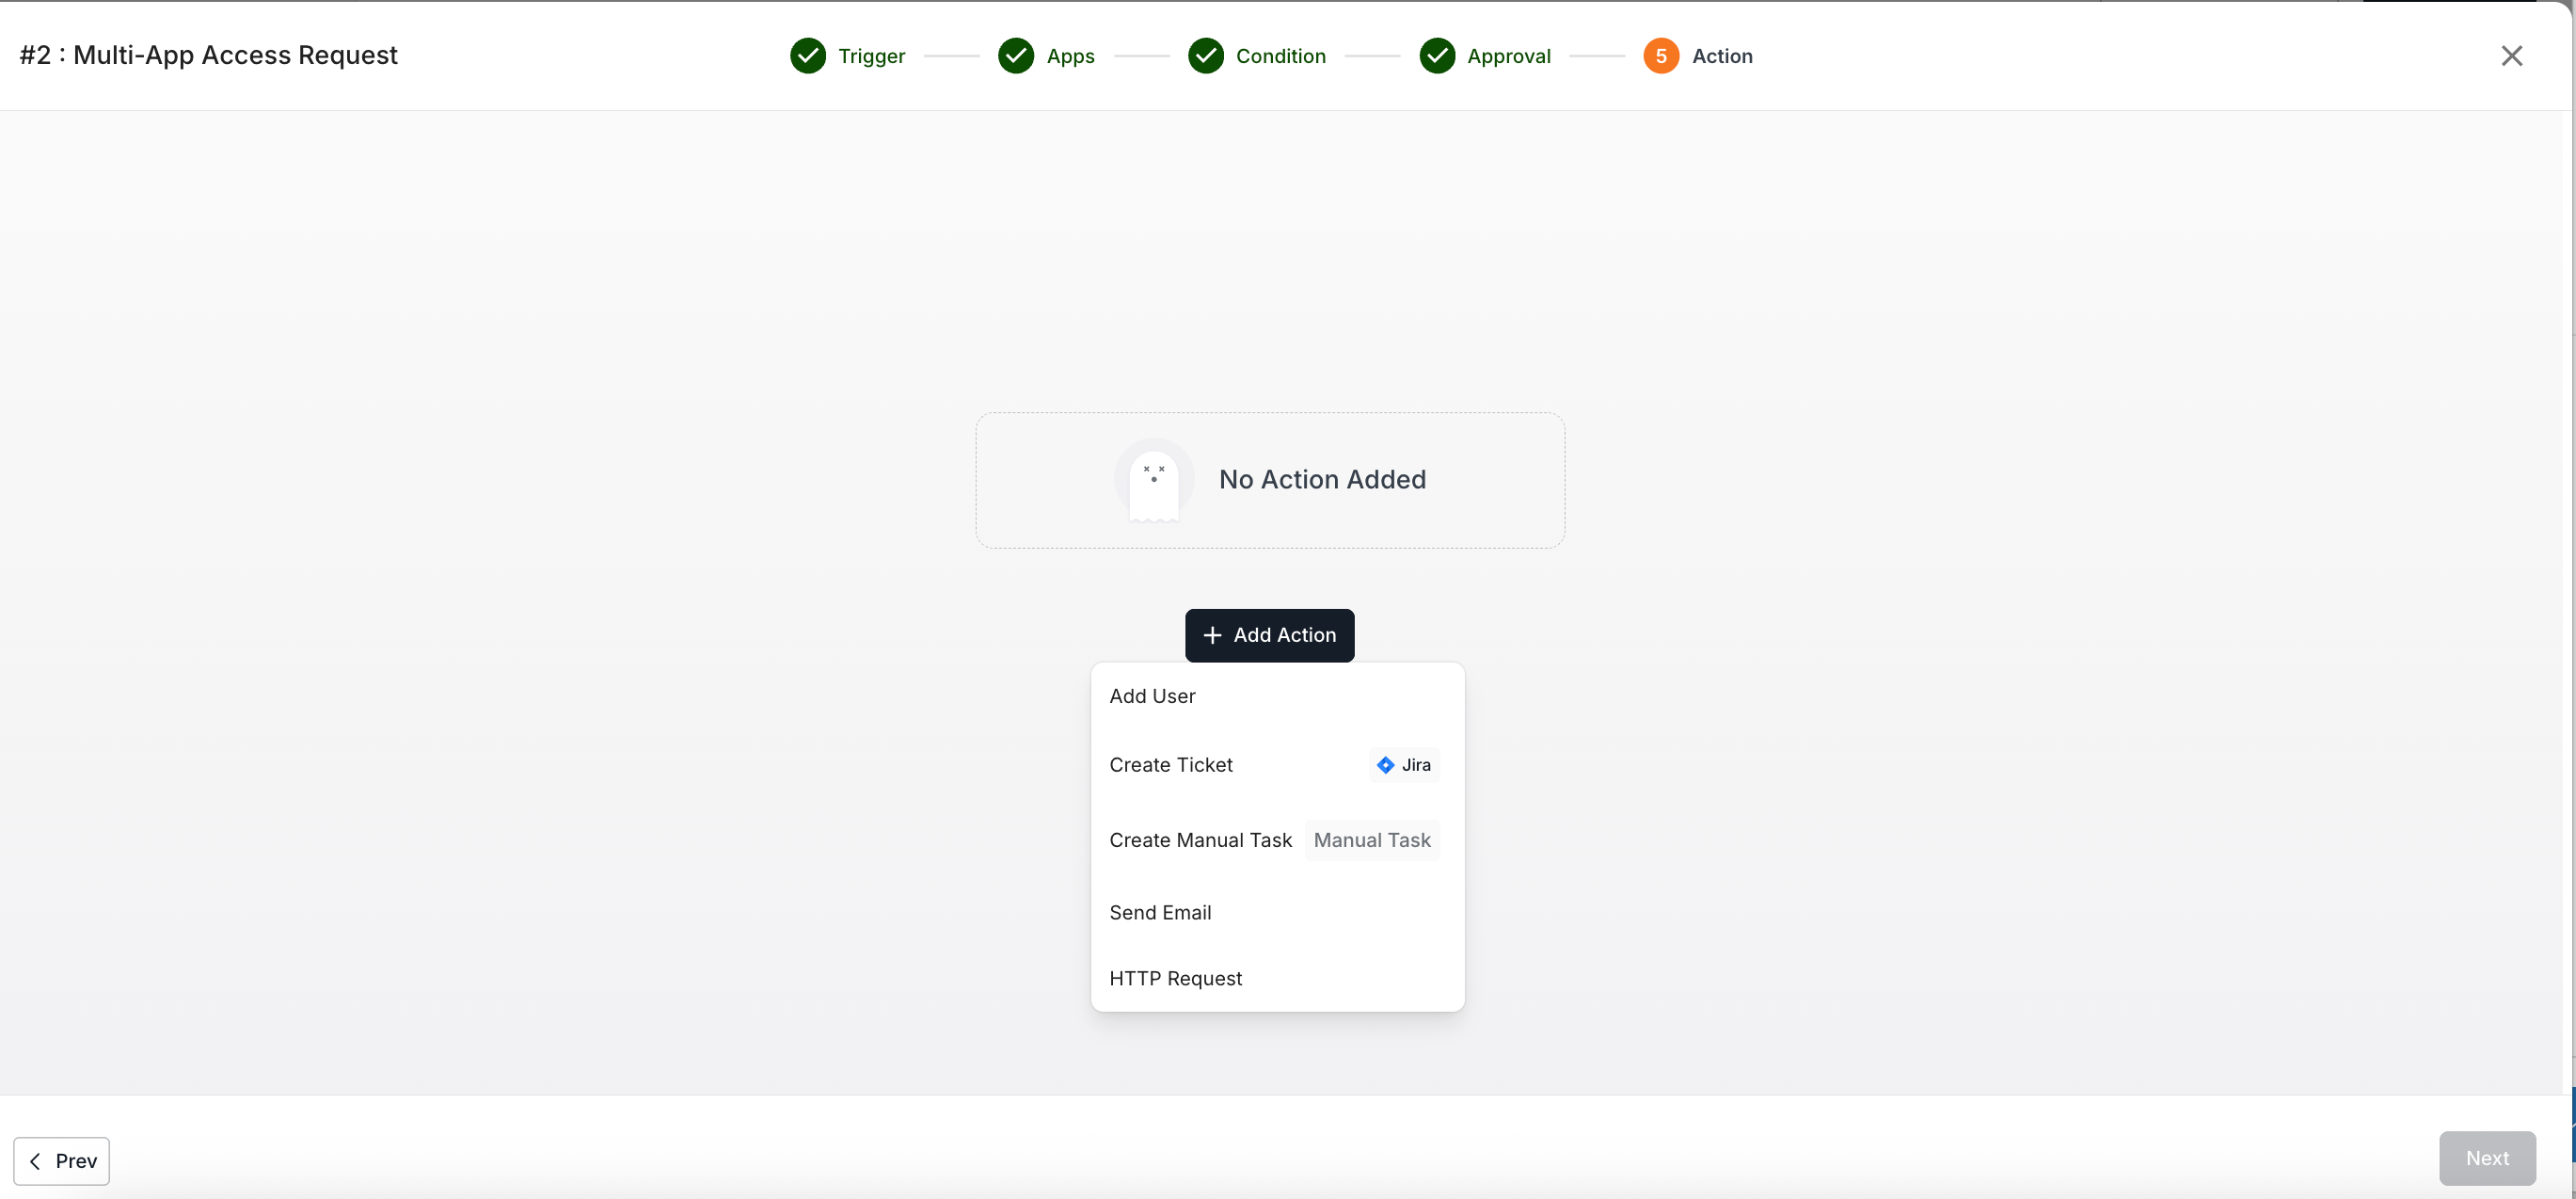Select the Send Email action
This screenshot has width=2576, height=1199.
click(x=1160, y=912)
